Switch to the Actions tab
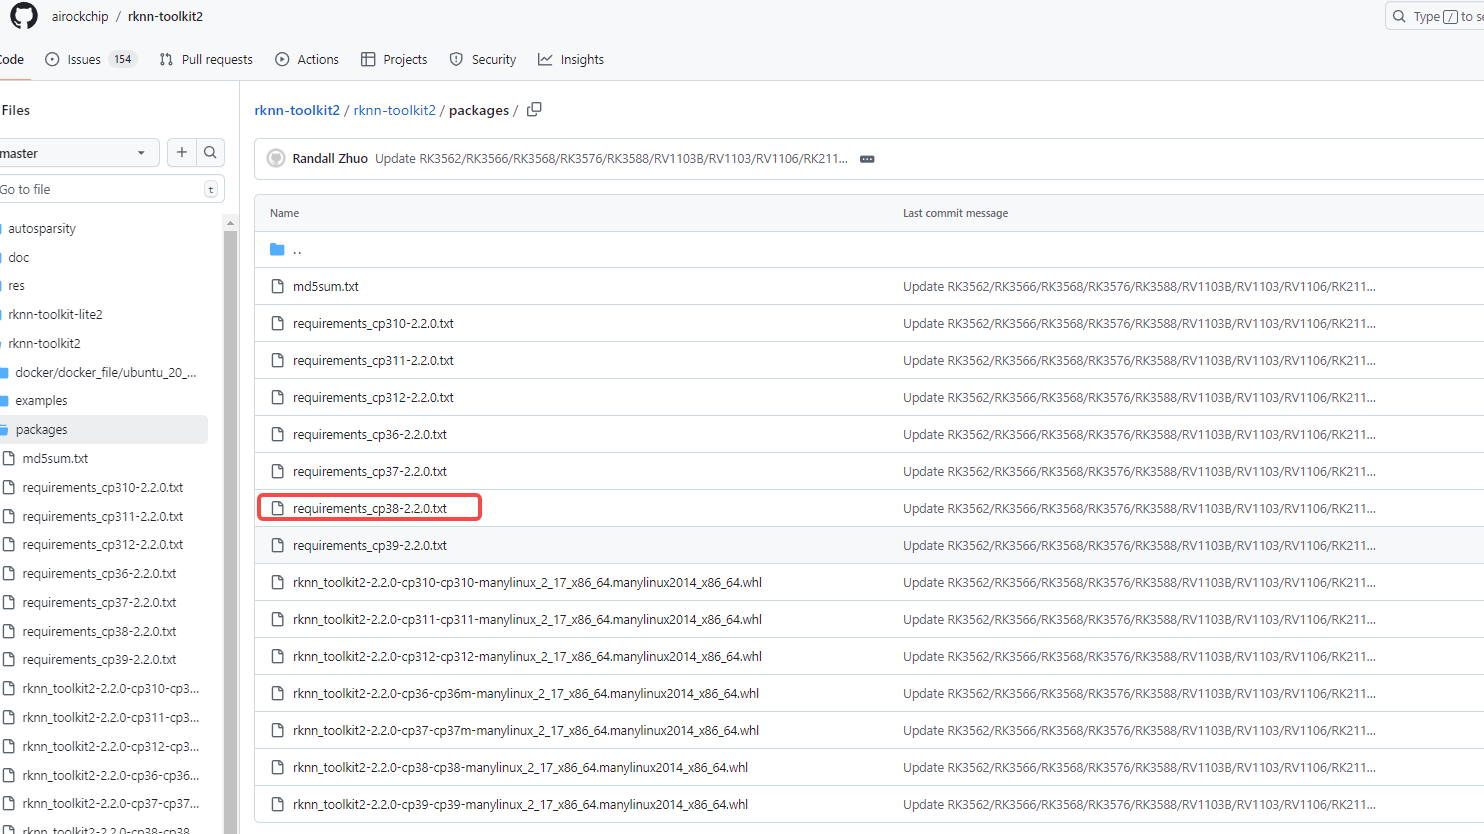 (307, 59)
